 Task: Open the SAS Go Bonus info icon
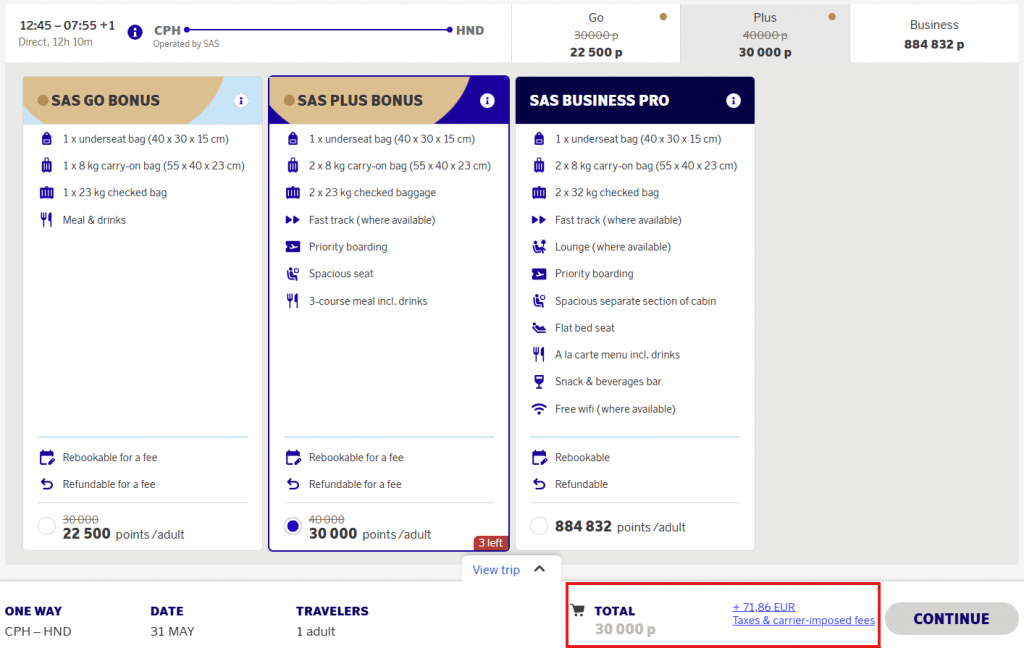(x=240, y=101)
